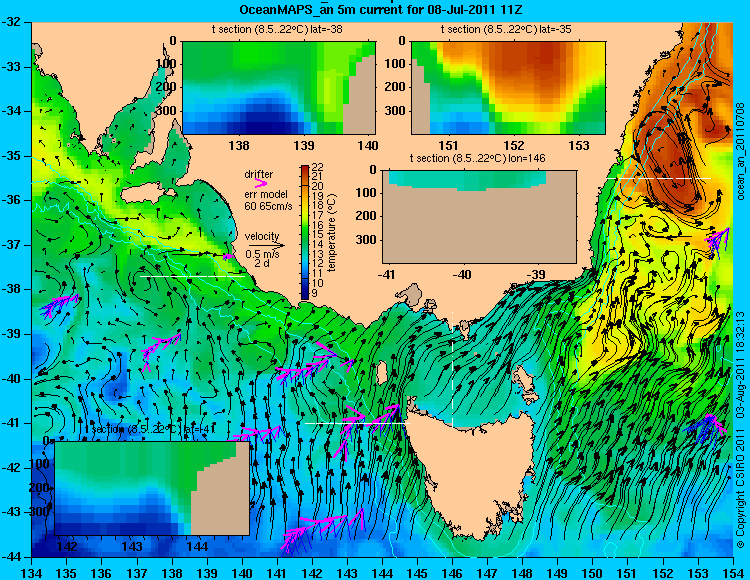This screenshot has width=750, height=580.
Task: Click '-35' on the left latitude axis
Action: (x=10, y=156)
